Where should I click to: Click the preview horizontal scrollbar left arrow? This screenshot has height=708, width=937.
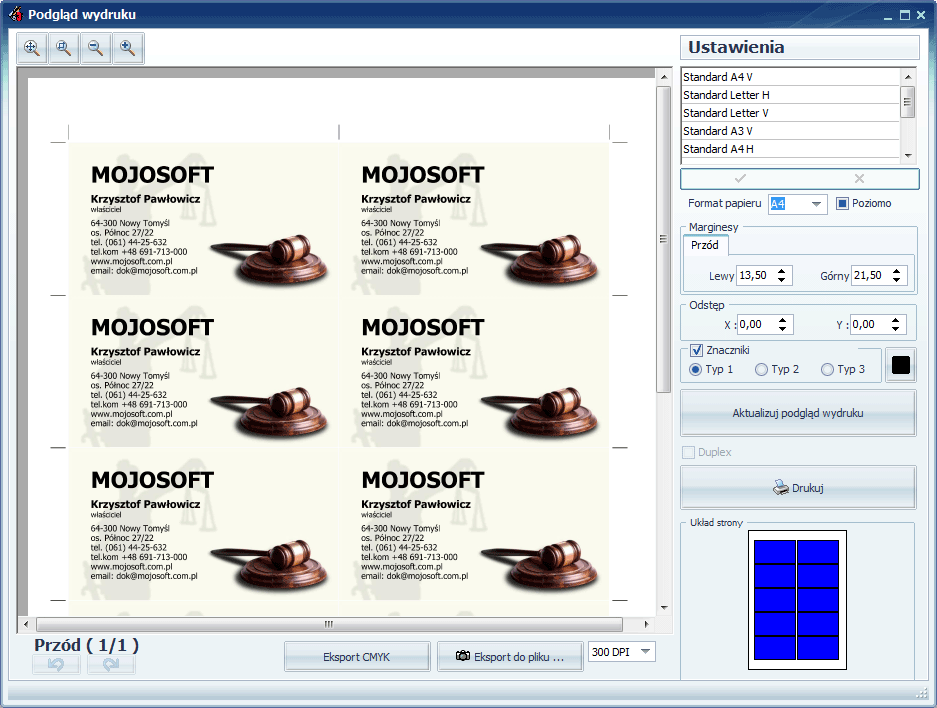(x=26, y=624)
